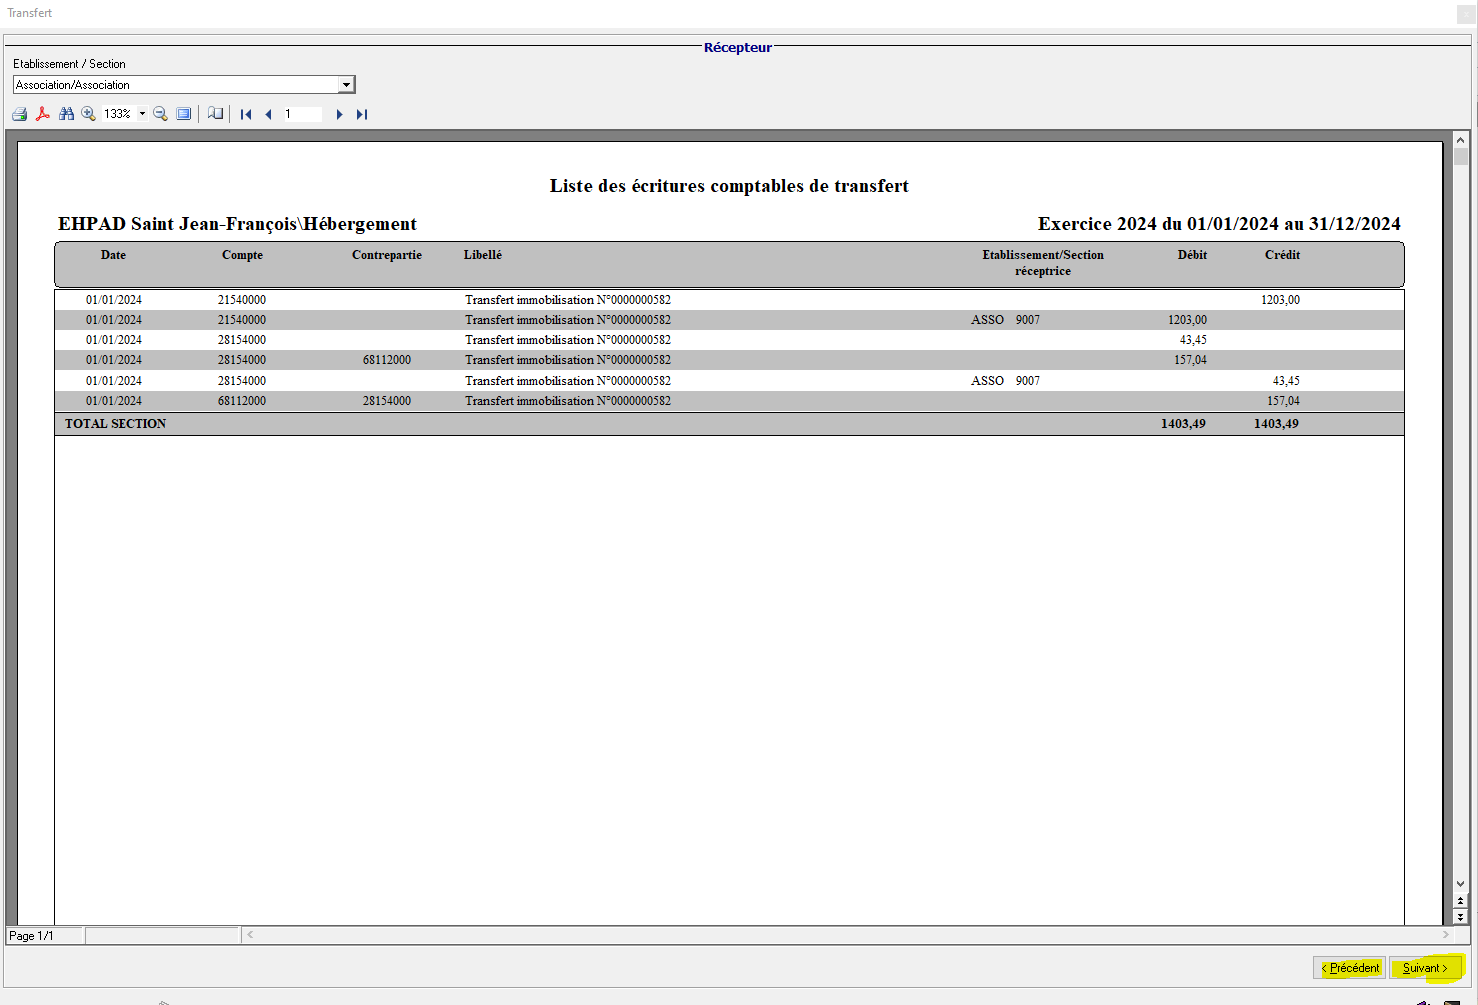The width and height of the screenshot is (1478, 1005).
Task: Click debit value 157,04
Action: coord(1190,360)
